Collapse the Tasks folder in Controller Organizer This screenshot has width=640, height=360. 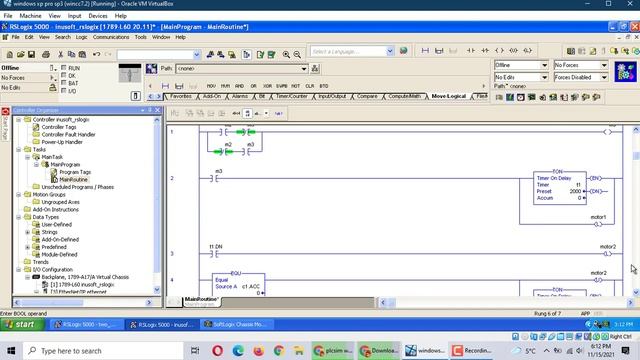tap(19, 149)
